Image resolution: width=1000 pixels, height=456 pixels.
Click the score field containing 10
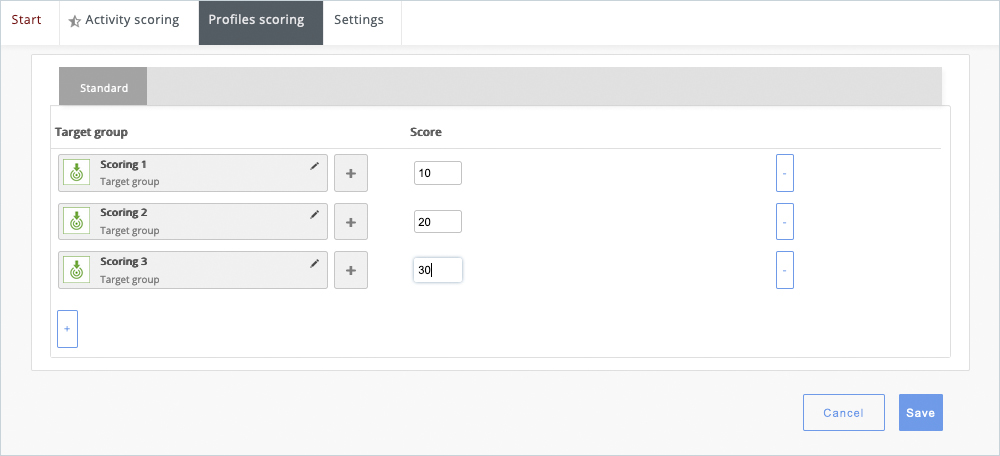[x=437, y=173]
